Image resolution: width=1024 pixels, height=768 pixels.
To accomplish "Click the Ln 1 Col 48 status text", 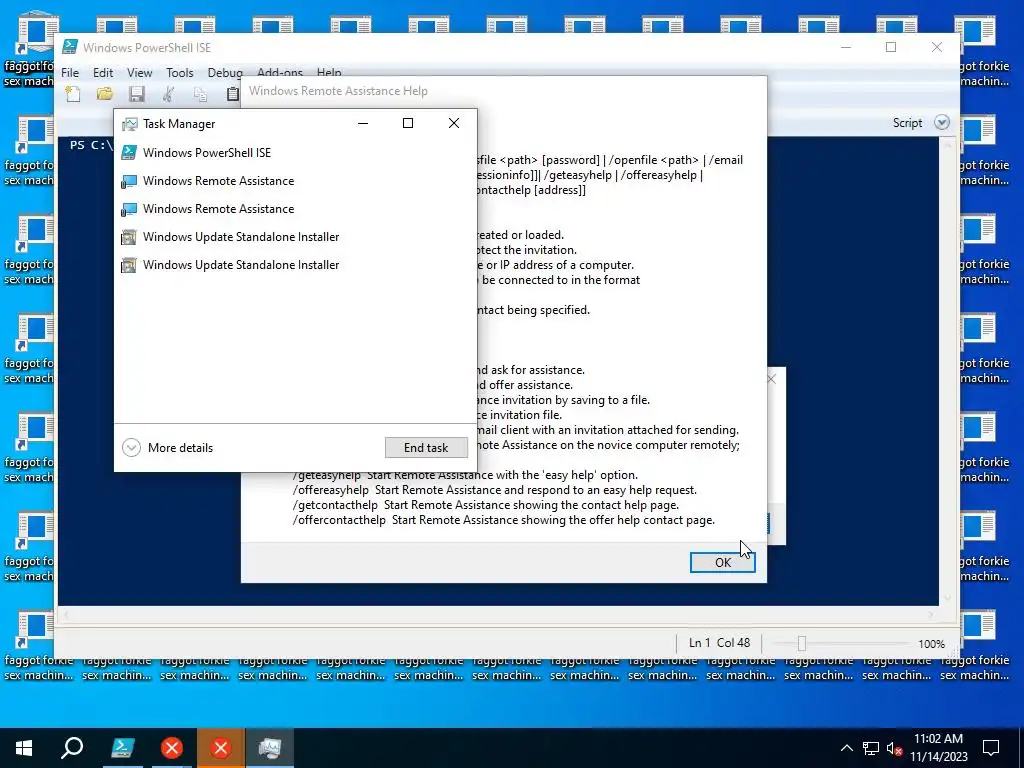I will [x=719, y=643].
